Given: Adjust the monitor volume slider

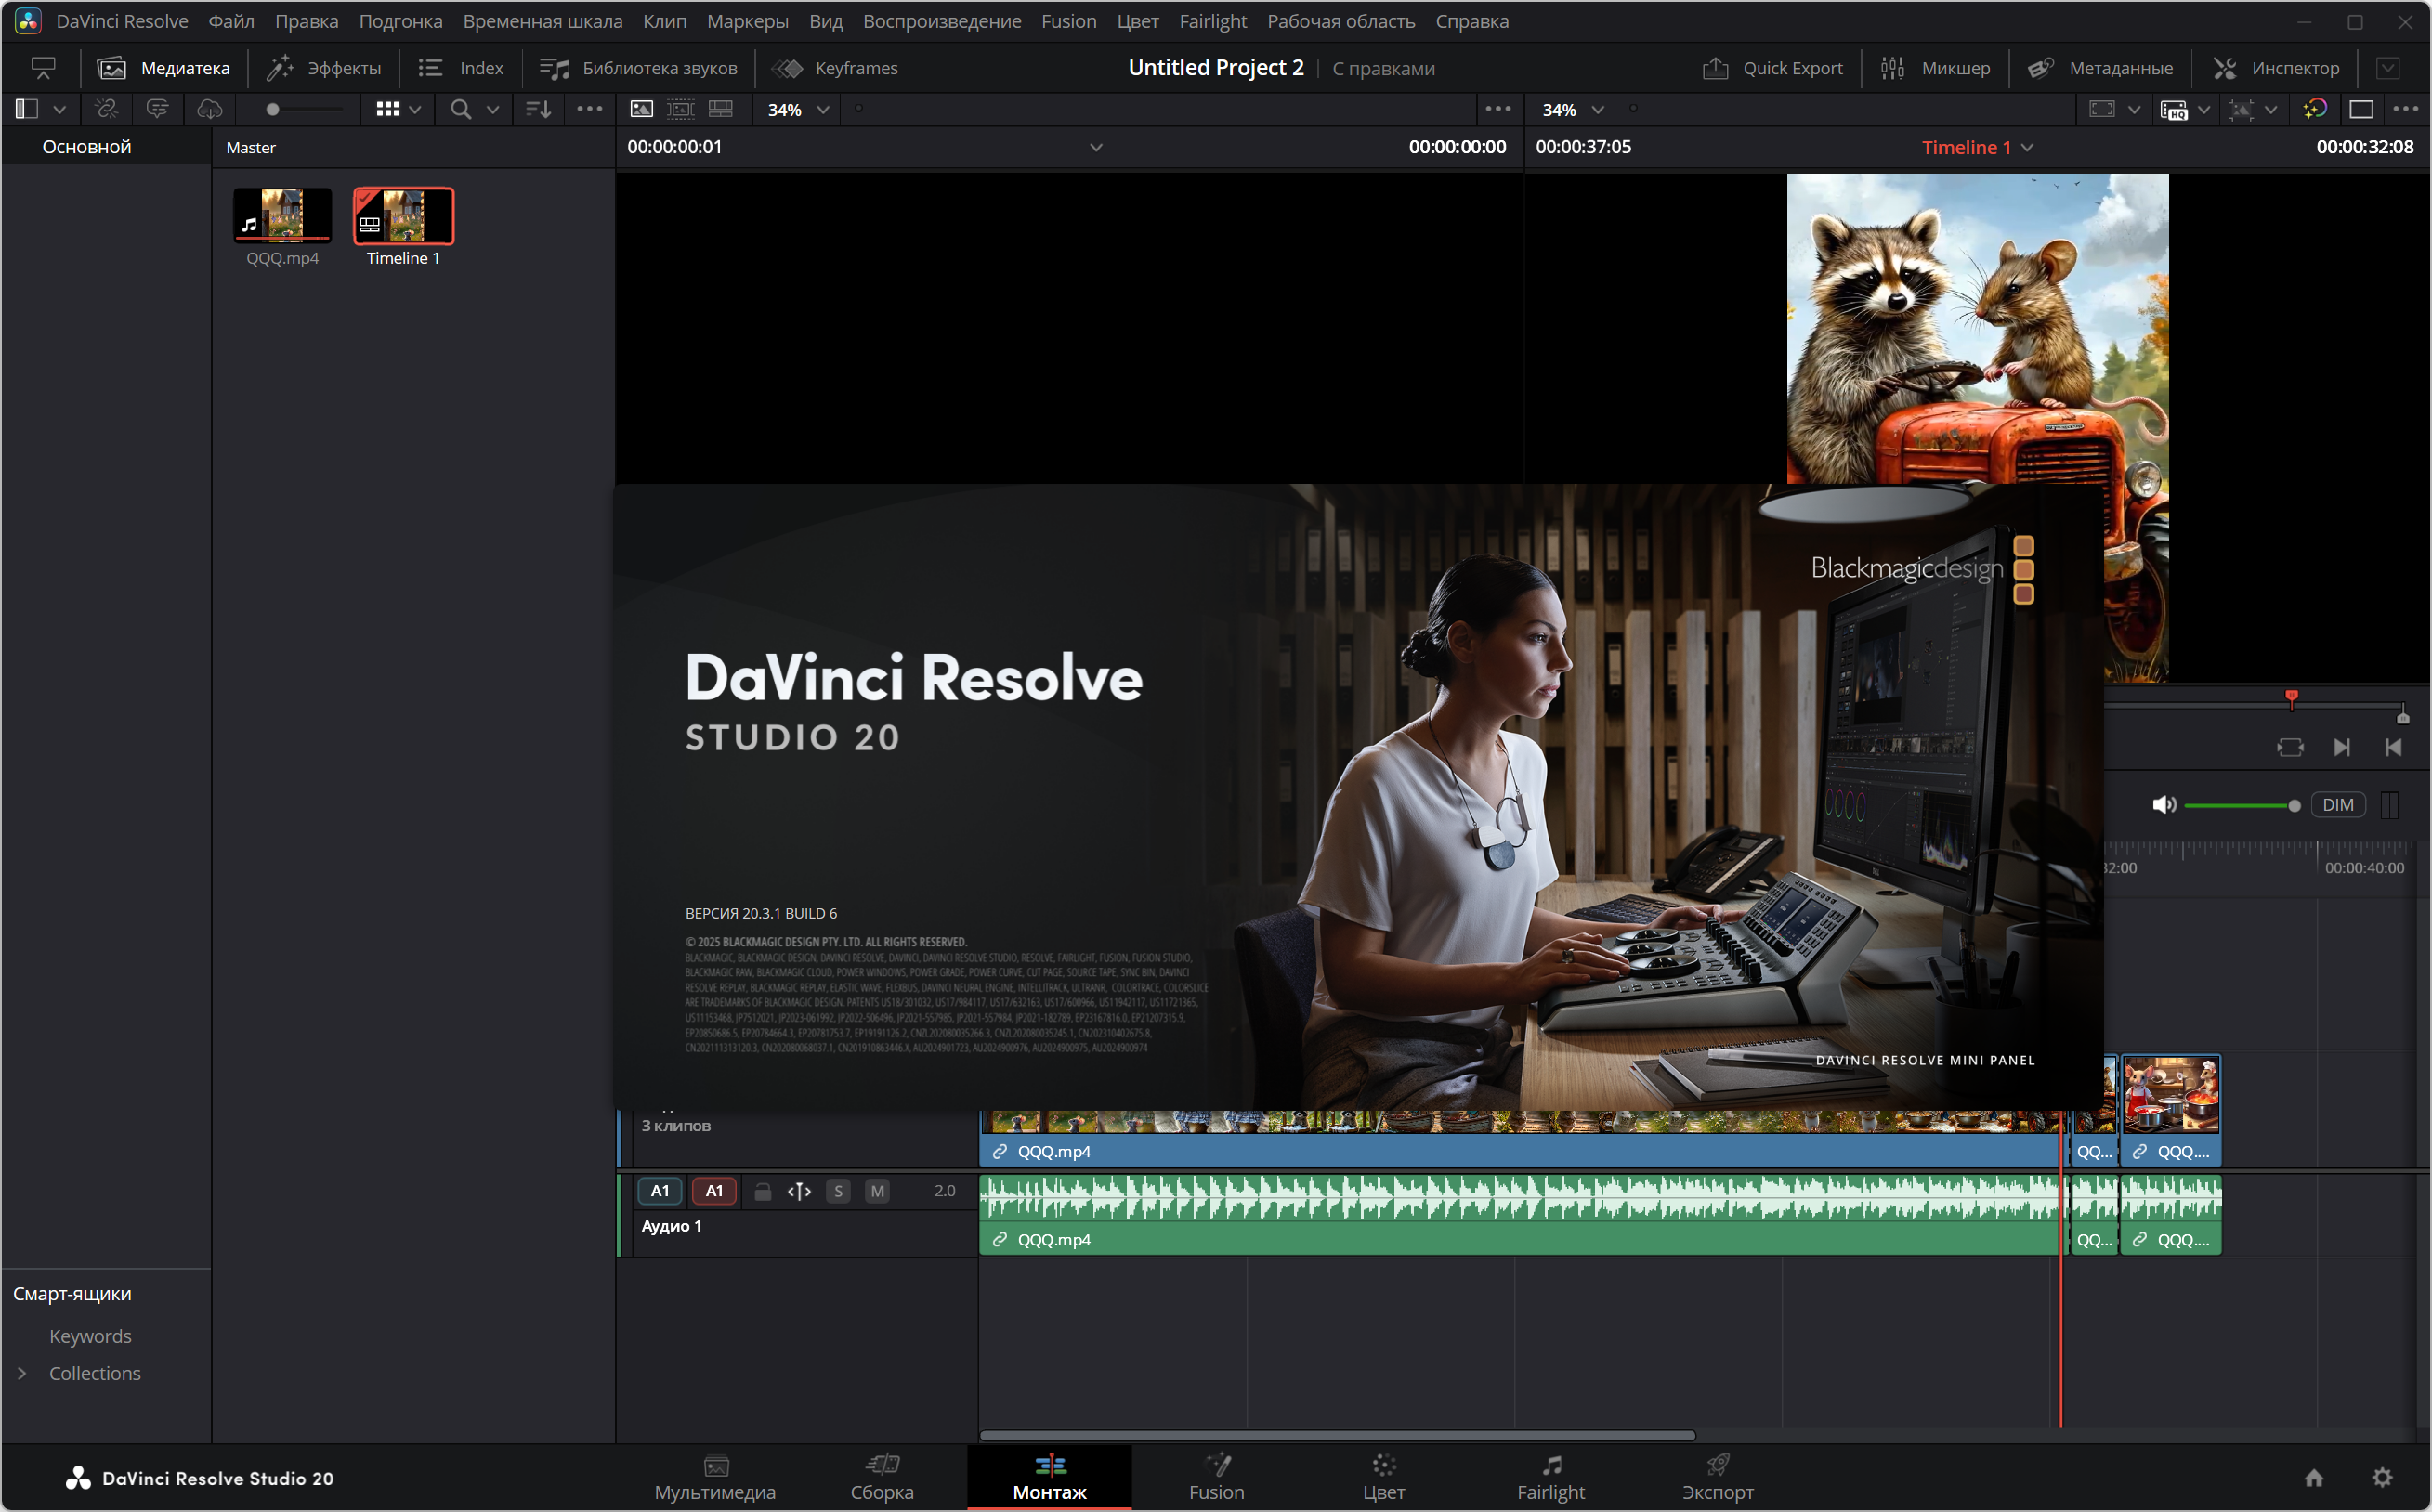Looking at the screenshot, I should 2240,805.
